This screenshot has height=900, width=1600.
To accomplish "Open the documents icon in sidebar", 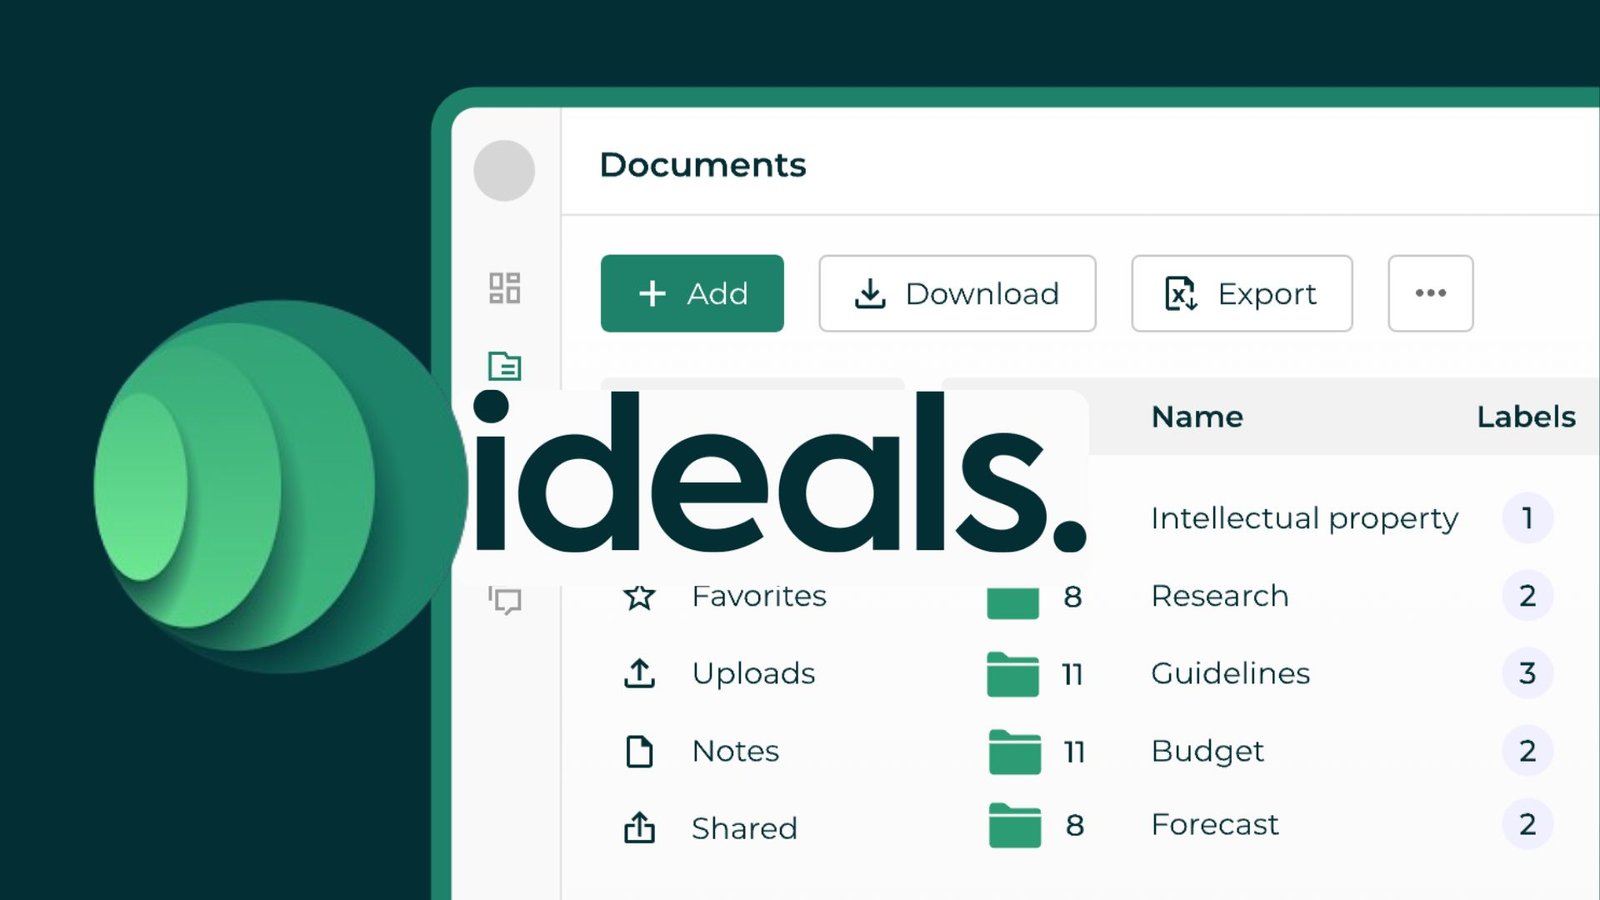I will pos(504,366).
